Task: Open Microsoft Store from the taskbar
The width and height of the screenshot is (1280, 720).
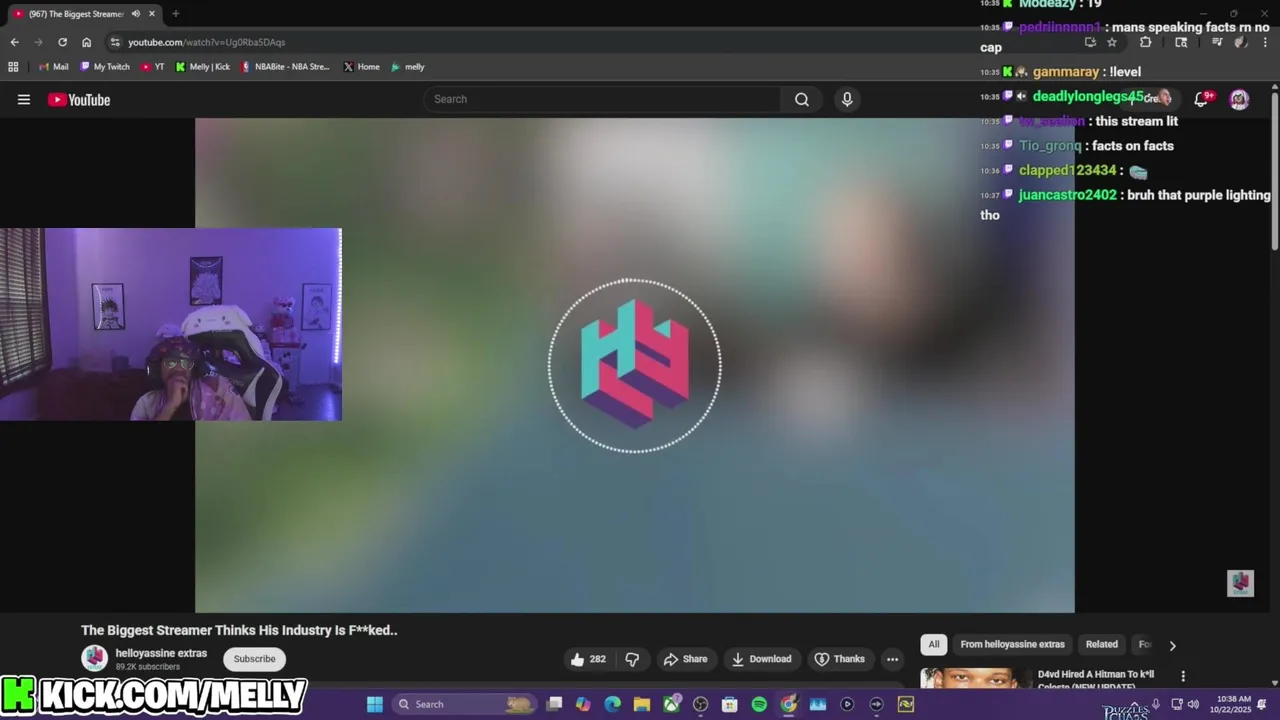Action: click(x=730, y=704)
